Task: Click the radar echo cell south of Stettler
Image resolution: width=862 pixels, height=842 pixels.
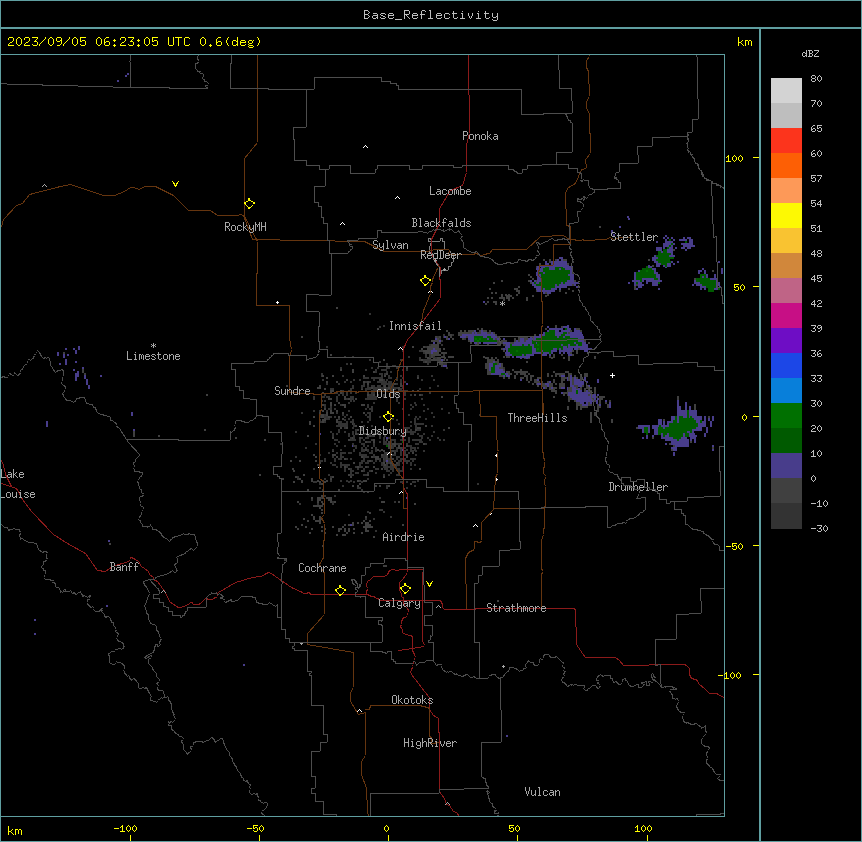Action: tap(647, 276)
